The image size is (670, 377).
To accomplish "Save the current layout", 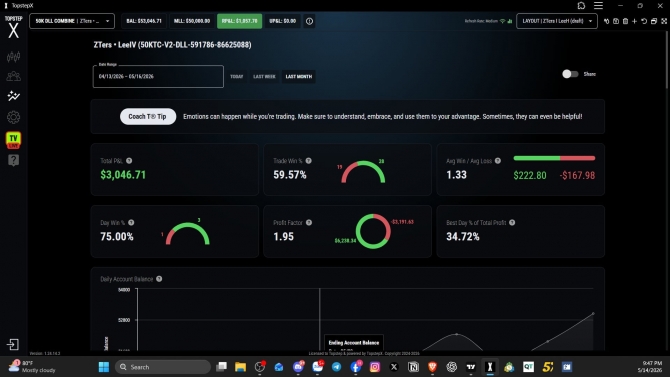I will coord(616,21).
